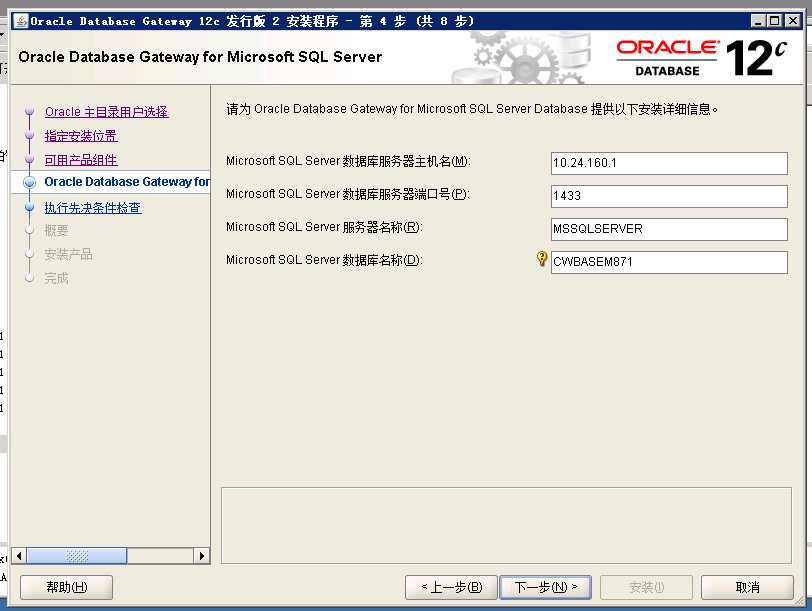The image size is (812, 611).
Task: Click the disabled '完成' step text
Action: coord(56,279)
